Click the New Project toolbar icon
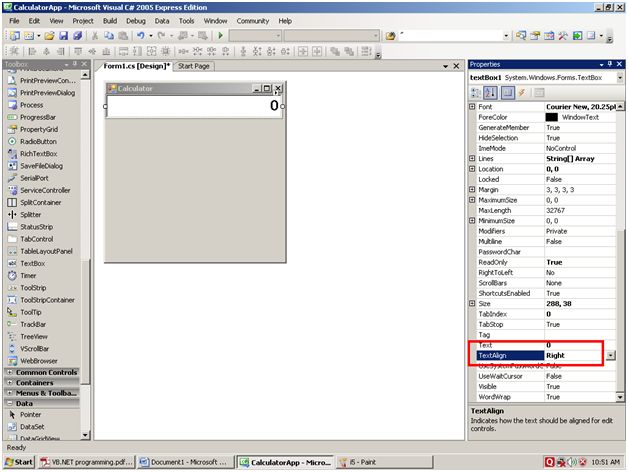The image size is (628, 472). coord(15,36)
